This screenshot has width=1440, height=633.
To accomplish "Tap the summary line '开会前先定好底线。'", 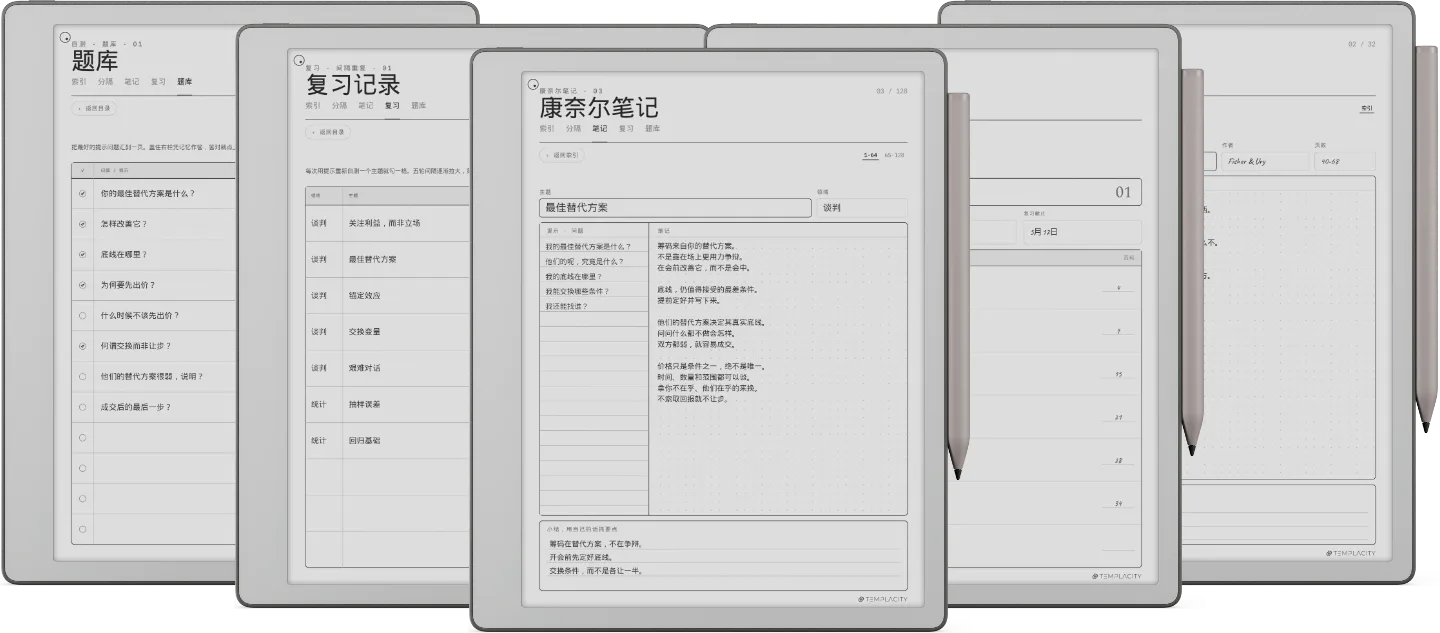I will point(582,557).
